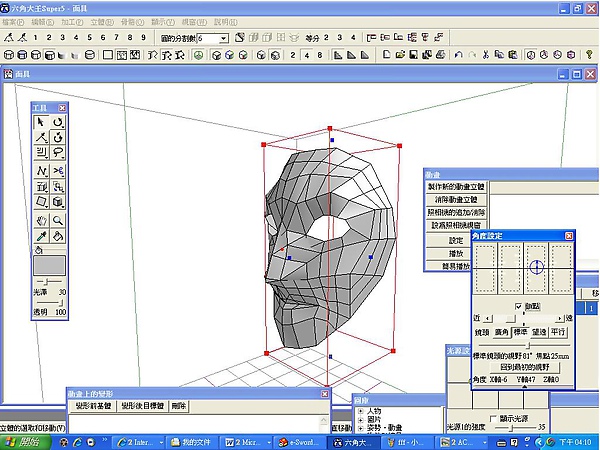Click the undo arrow icon
The image size is (600, 450).
coord(459,55)
